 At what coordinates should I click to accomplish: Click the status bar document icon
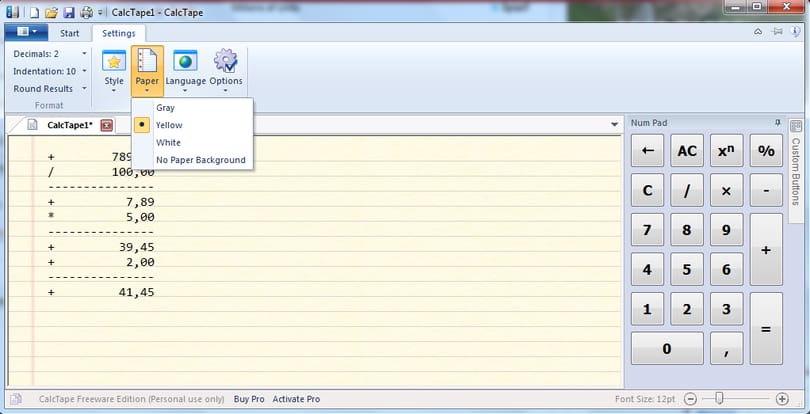tap(15, 399)
